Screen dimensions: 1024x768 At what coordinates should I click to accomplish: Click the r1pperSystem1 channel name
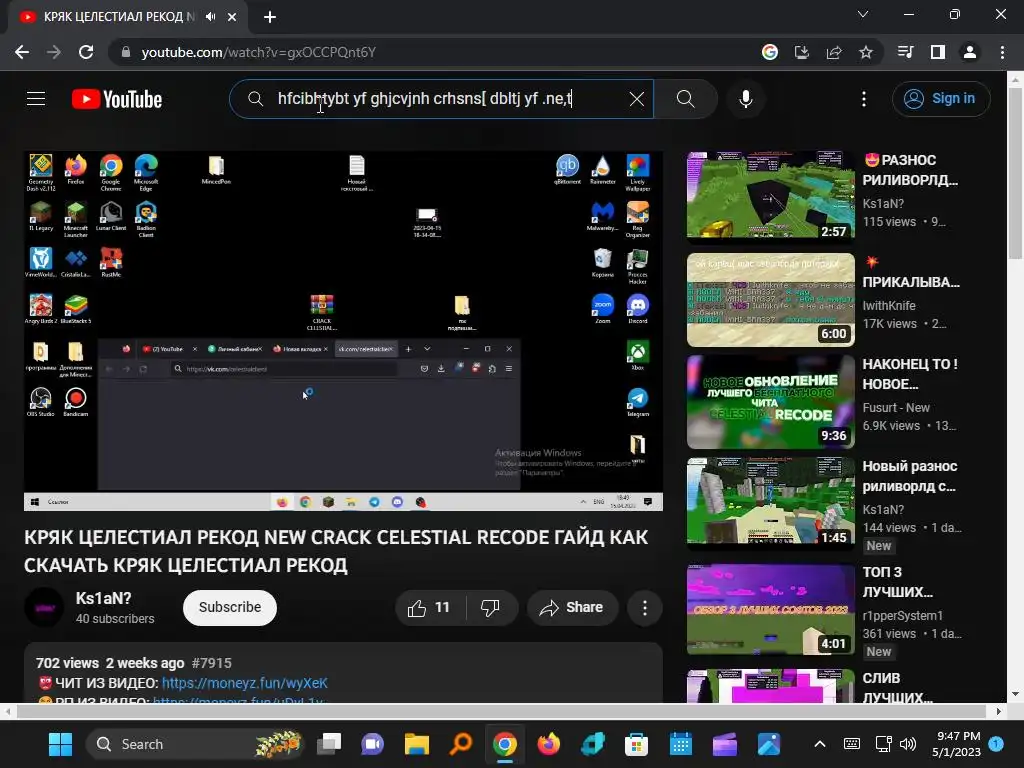click(903, 615)
